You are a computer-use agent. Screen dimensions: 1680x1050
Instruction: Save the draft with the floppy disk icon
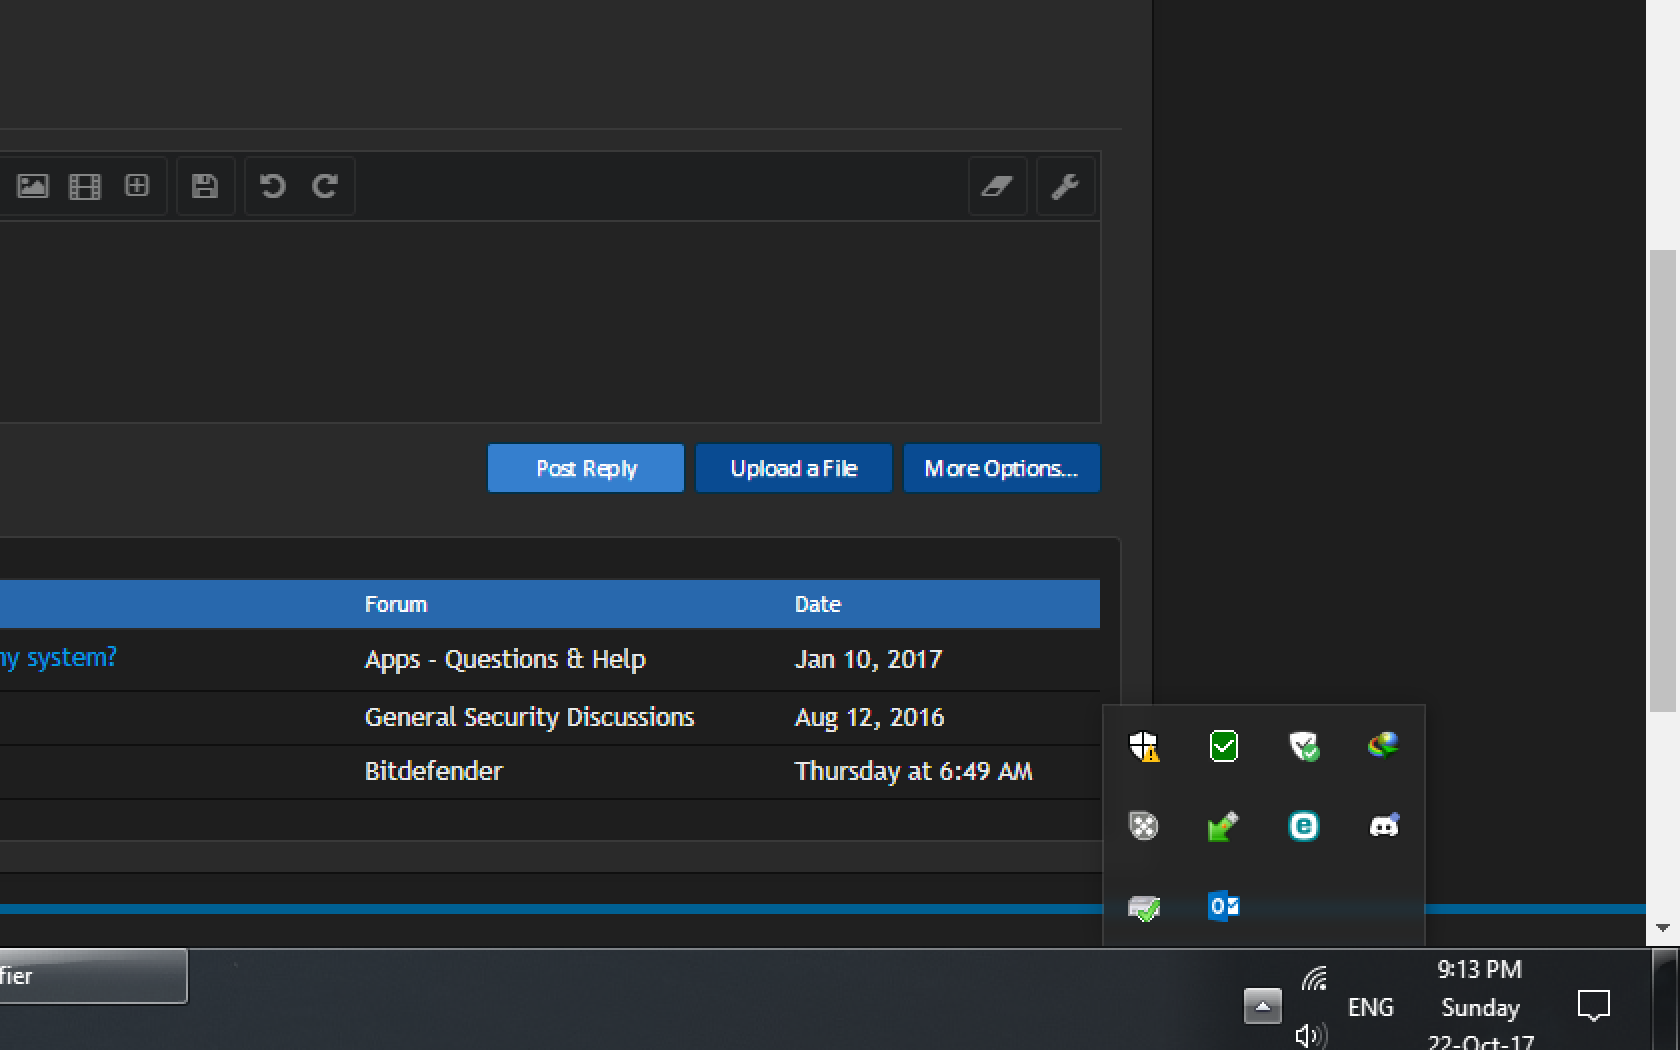point(205,186)
